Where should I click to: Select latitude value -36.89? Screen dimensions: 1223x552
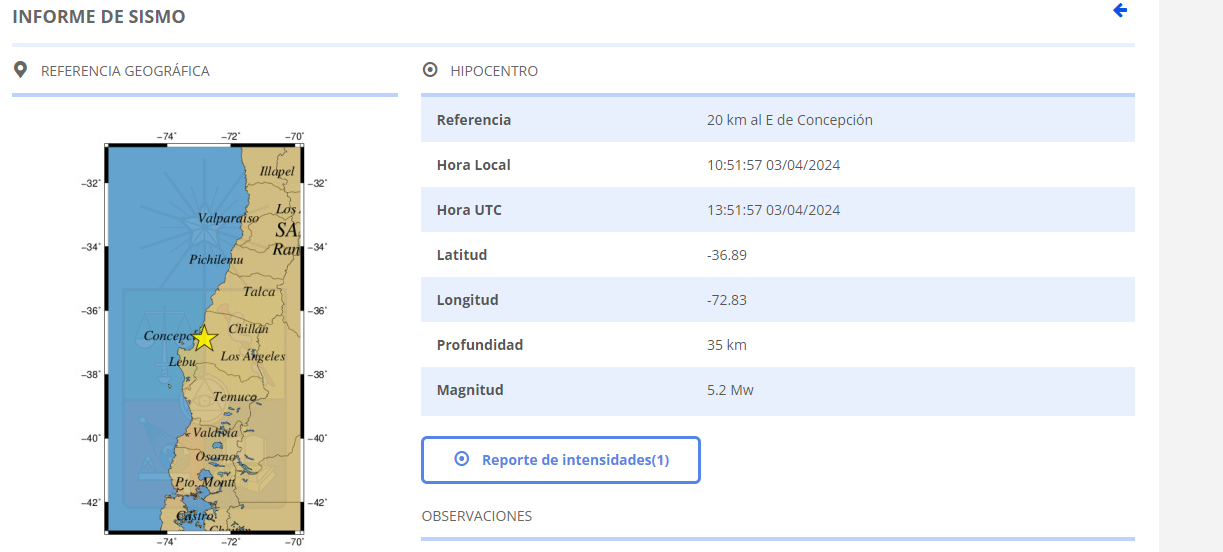pos(727,255)
